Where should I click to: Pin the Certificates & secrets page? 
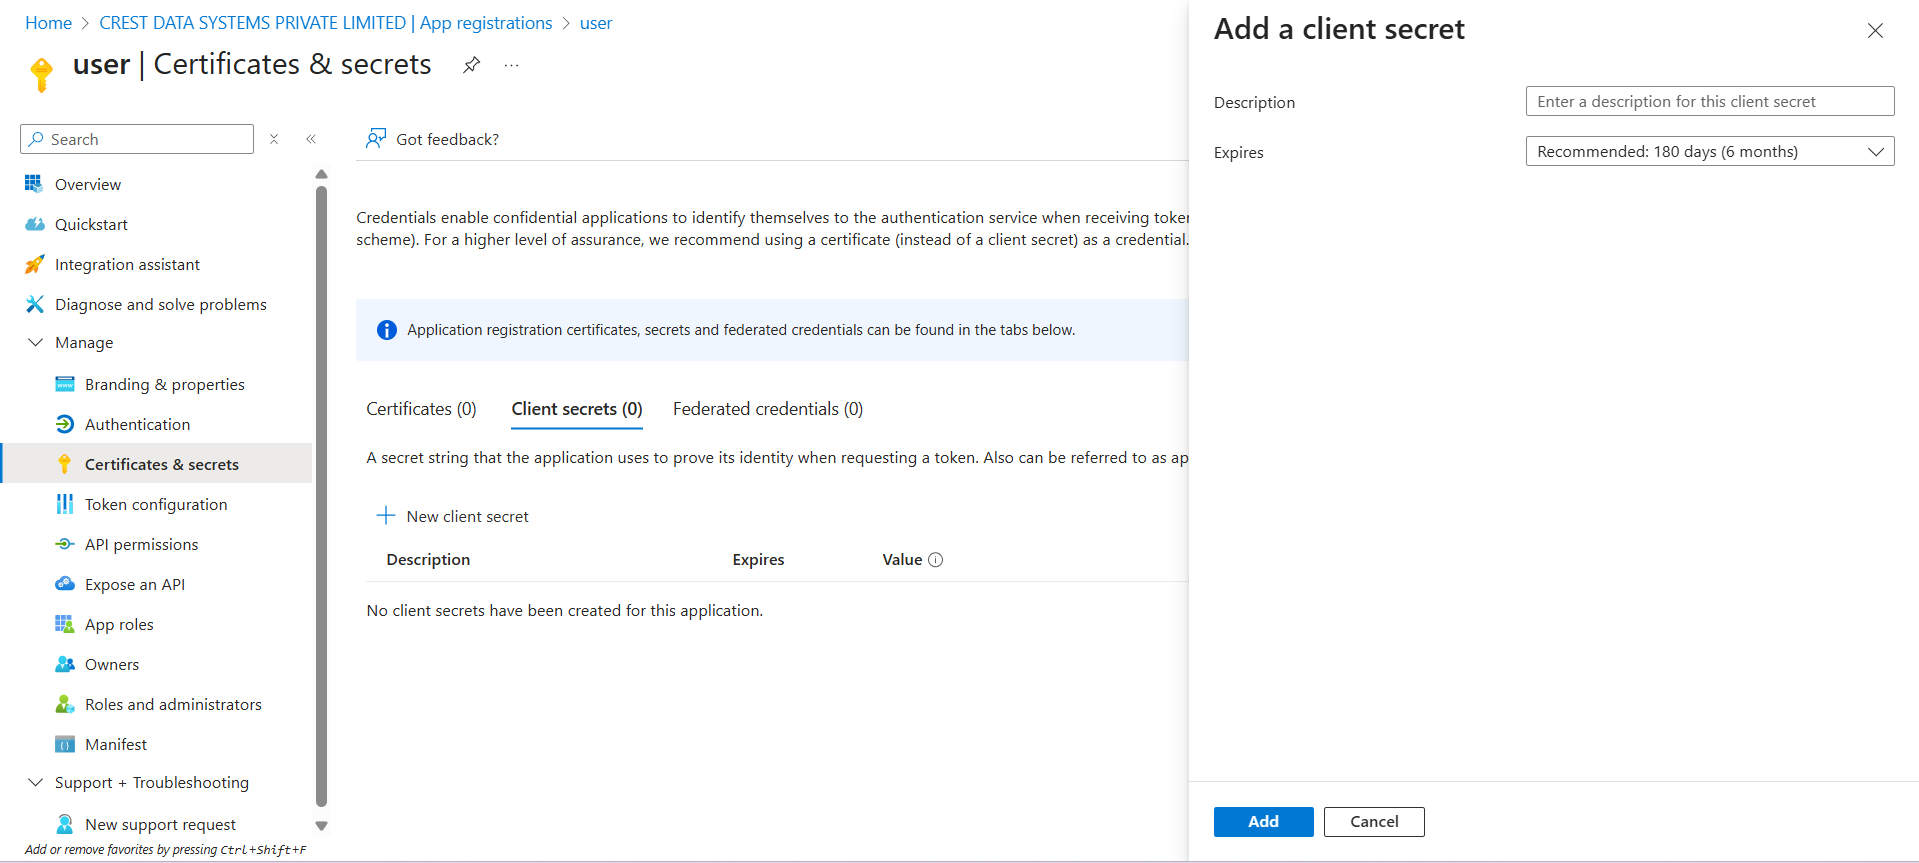471,65
